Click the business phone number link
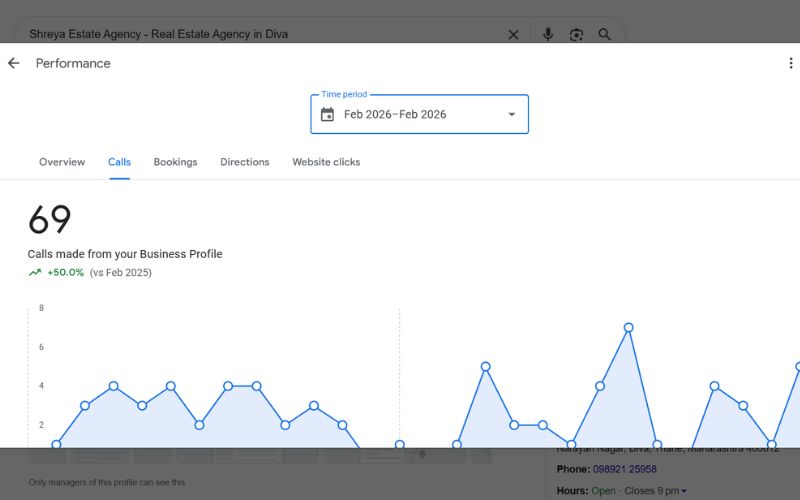800x500 pixels. click(626, 469)
